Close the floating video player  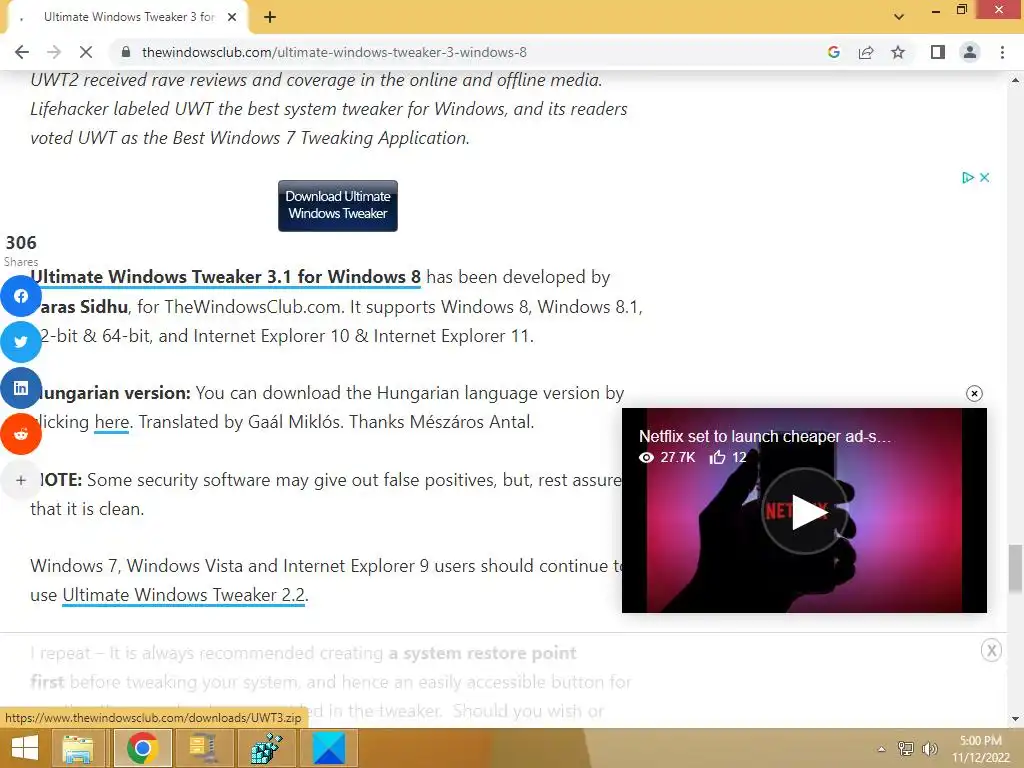pyautogui.click(x=974, y=393)
